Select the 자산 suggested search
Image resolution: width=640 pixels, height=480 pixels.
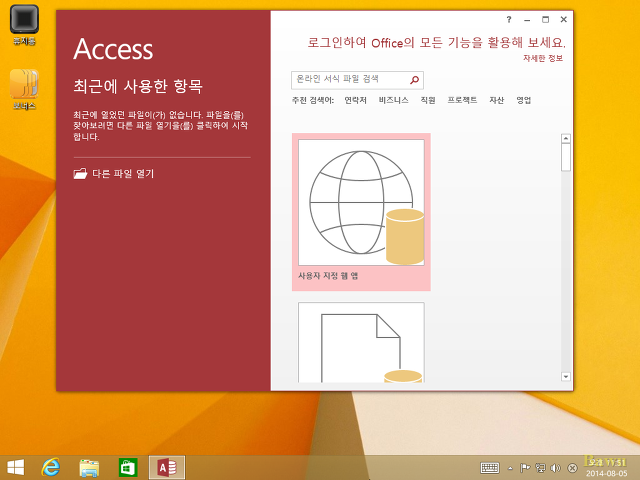(497, 100)
